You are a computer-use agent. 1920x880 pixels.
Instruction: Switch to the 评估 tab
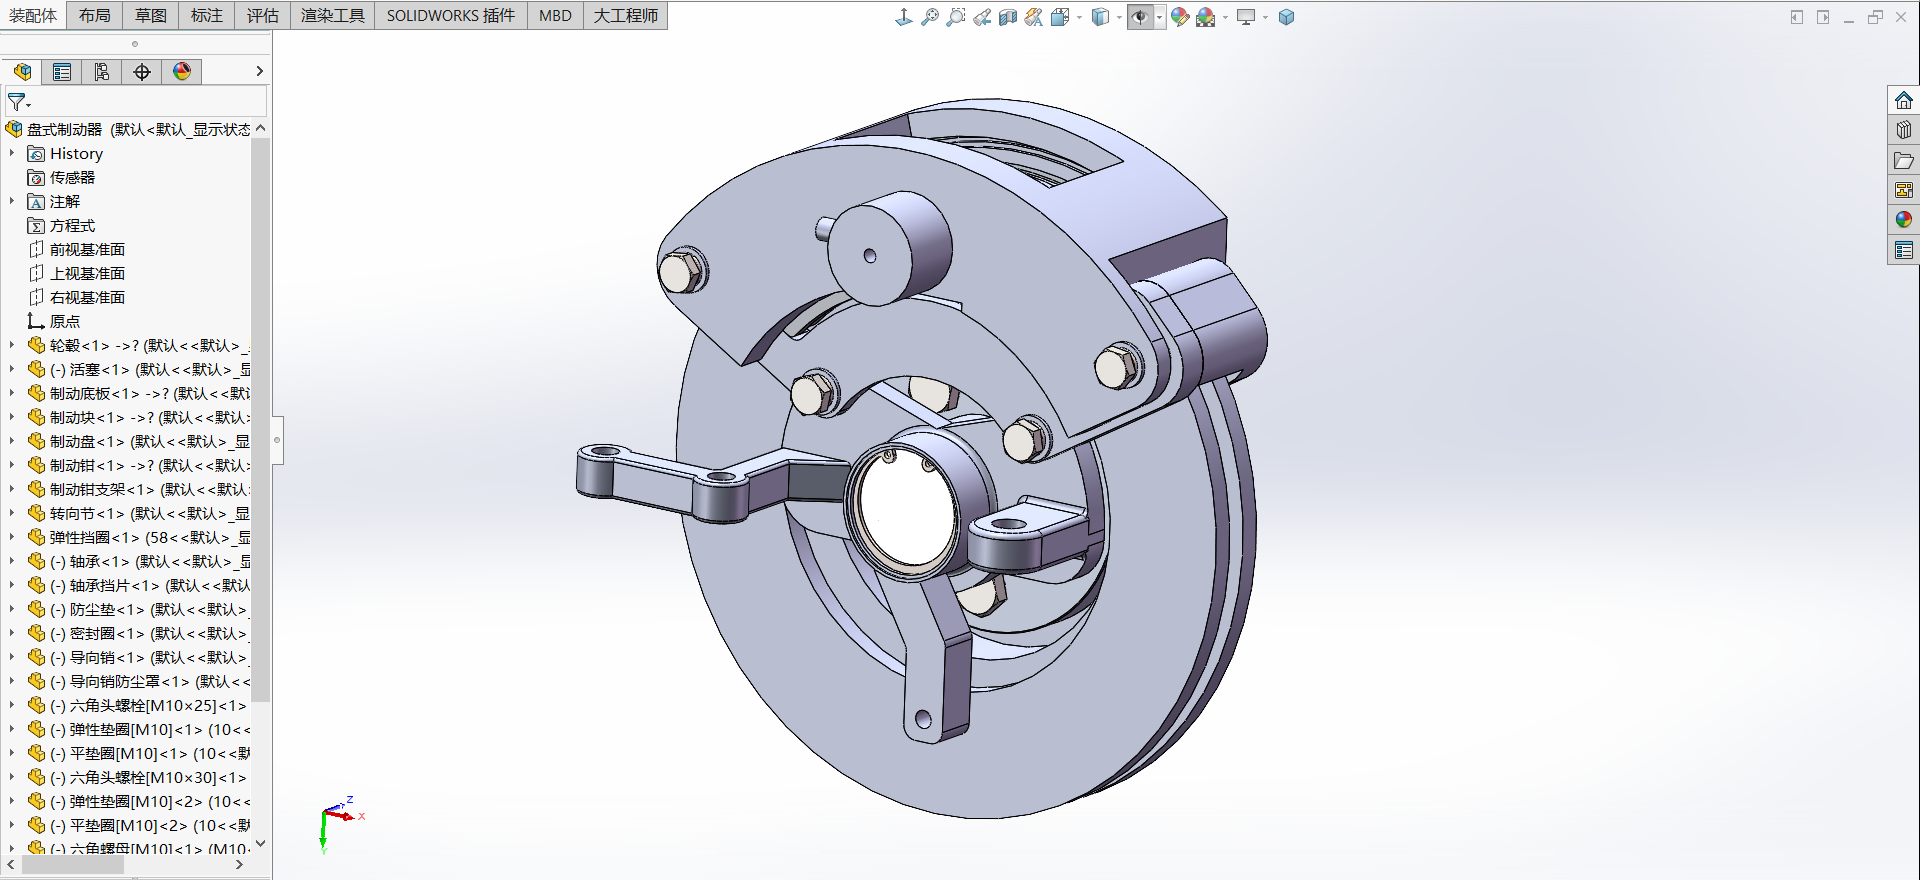(263, 15)
